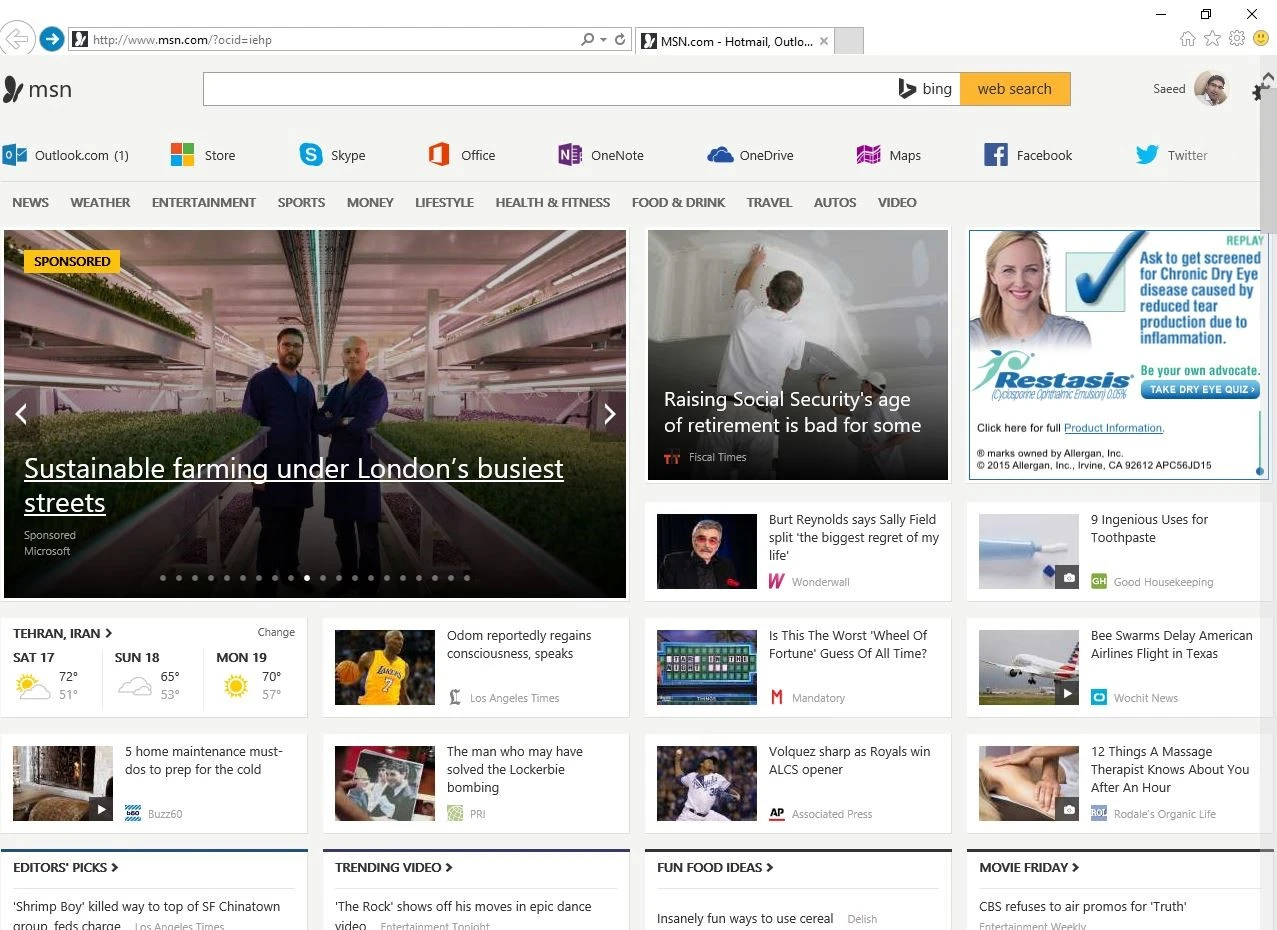
Task: Open the VIDEO menu item
Action: point(897,202)
